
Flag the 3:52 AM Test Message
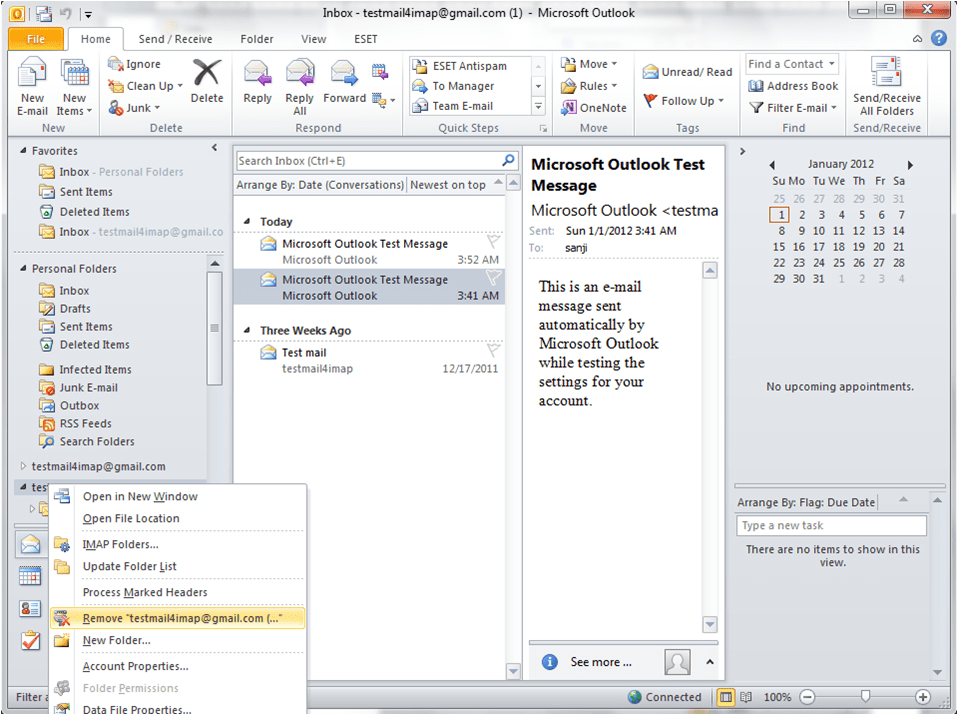493,241
